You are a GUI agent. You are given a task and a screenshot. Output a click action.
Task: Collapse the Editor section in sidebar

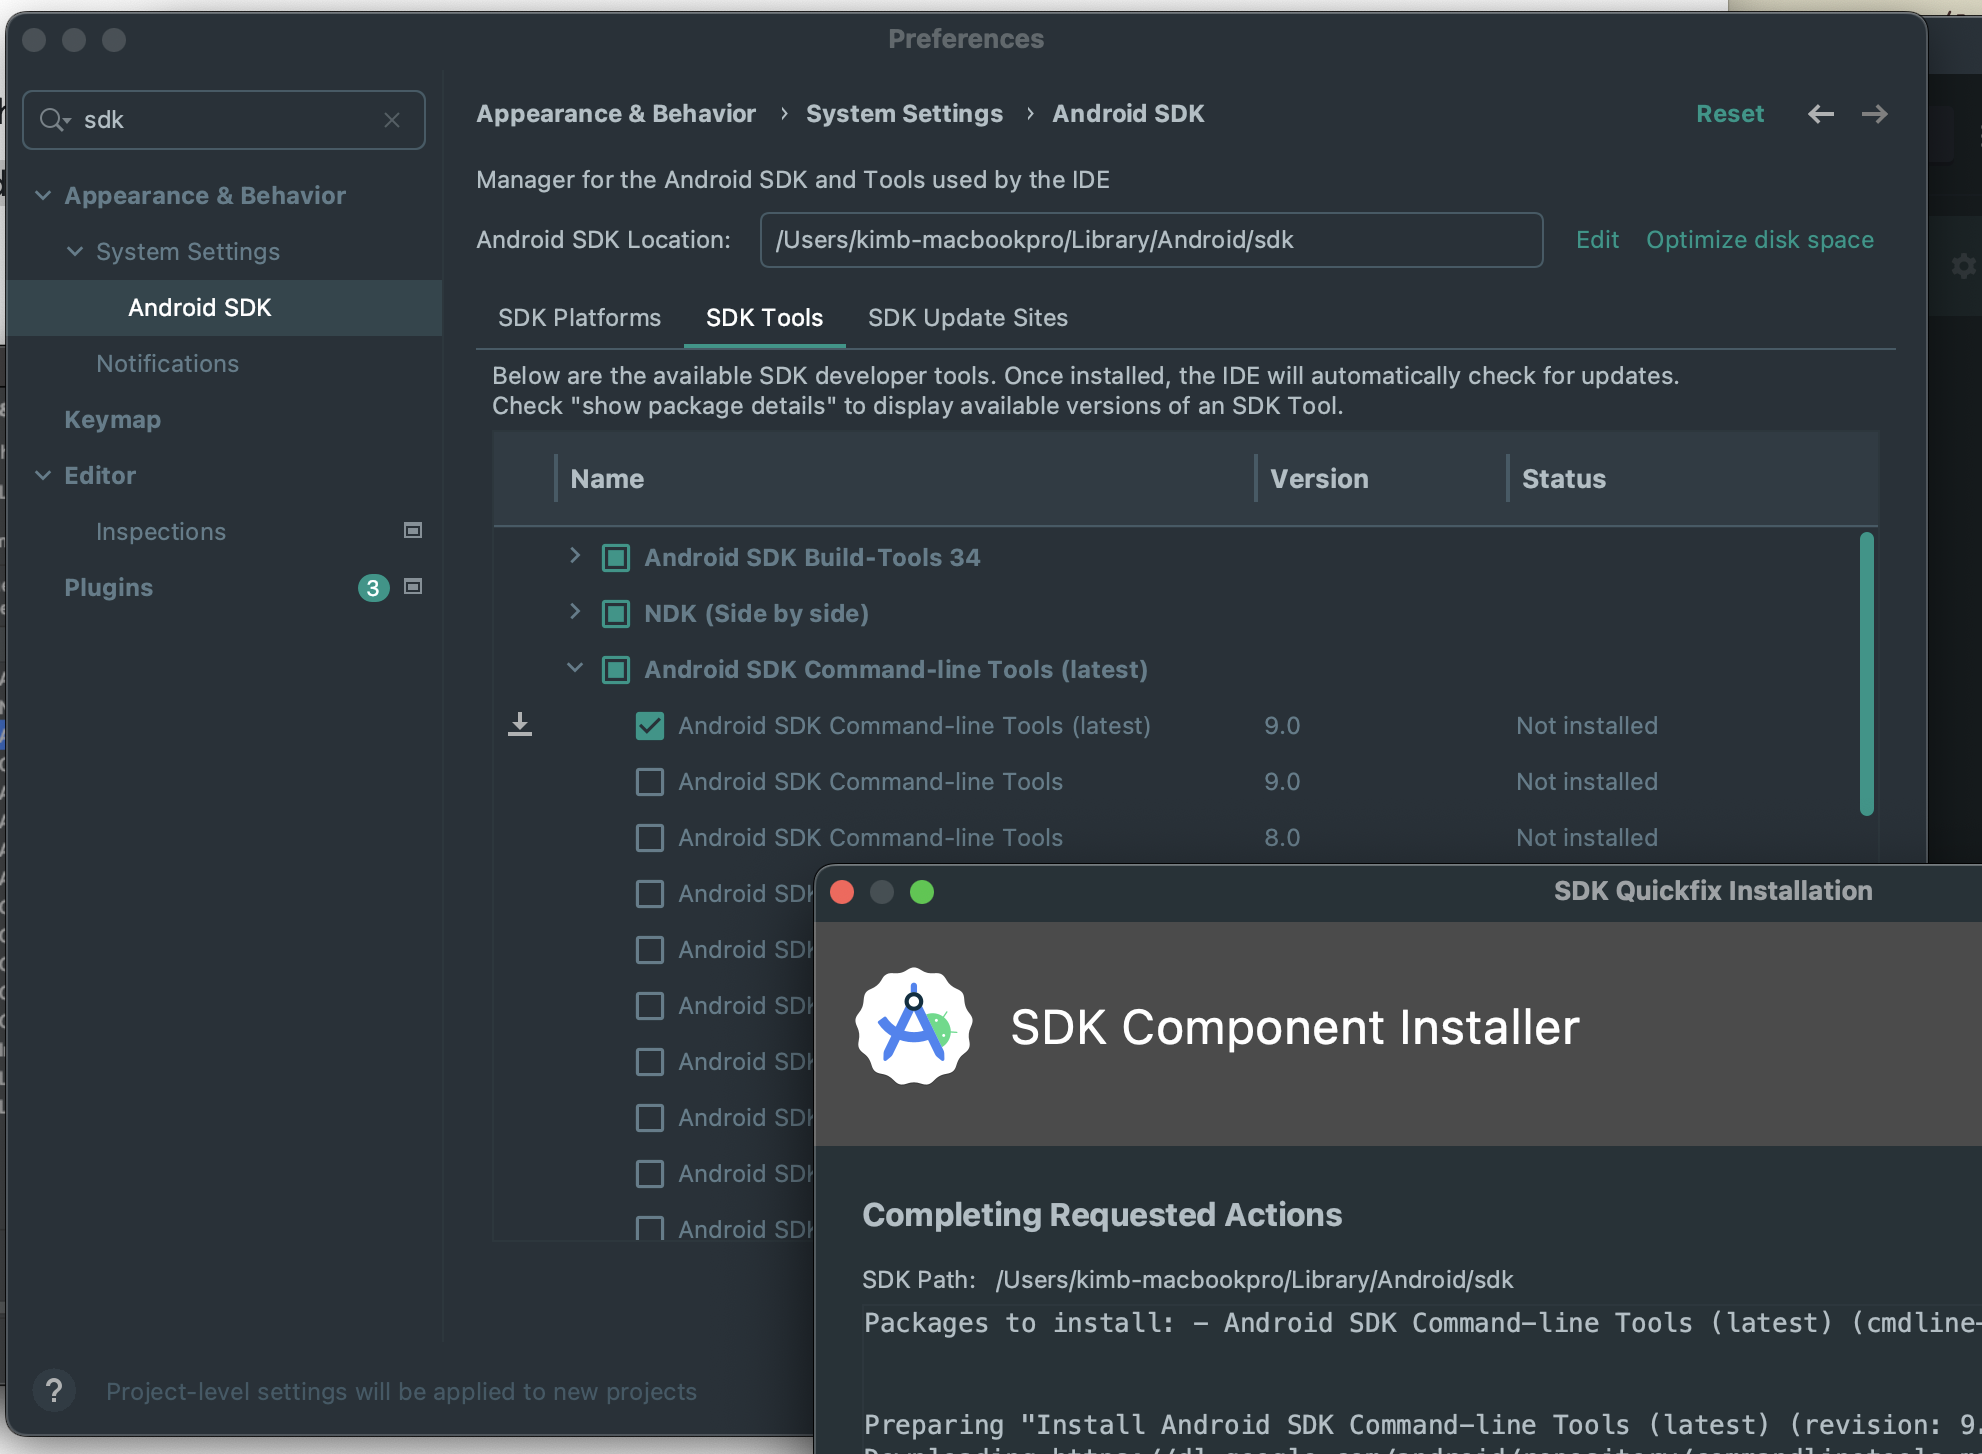point(43,476)
